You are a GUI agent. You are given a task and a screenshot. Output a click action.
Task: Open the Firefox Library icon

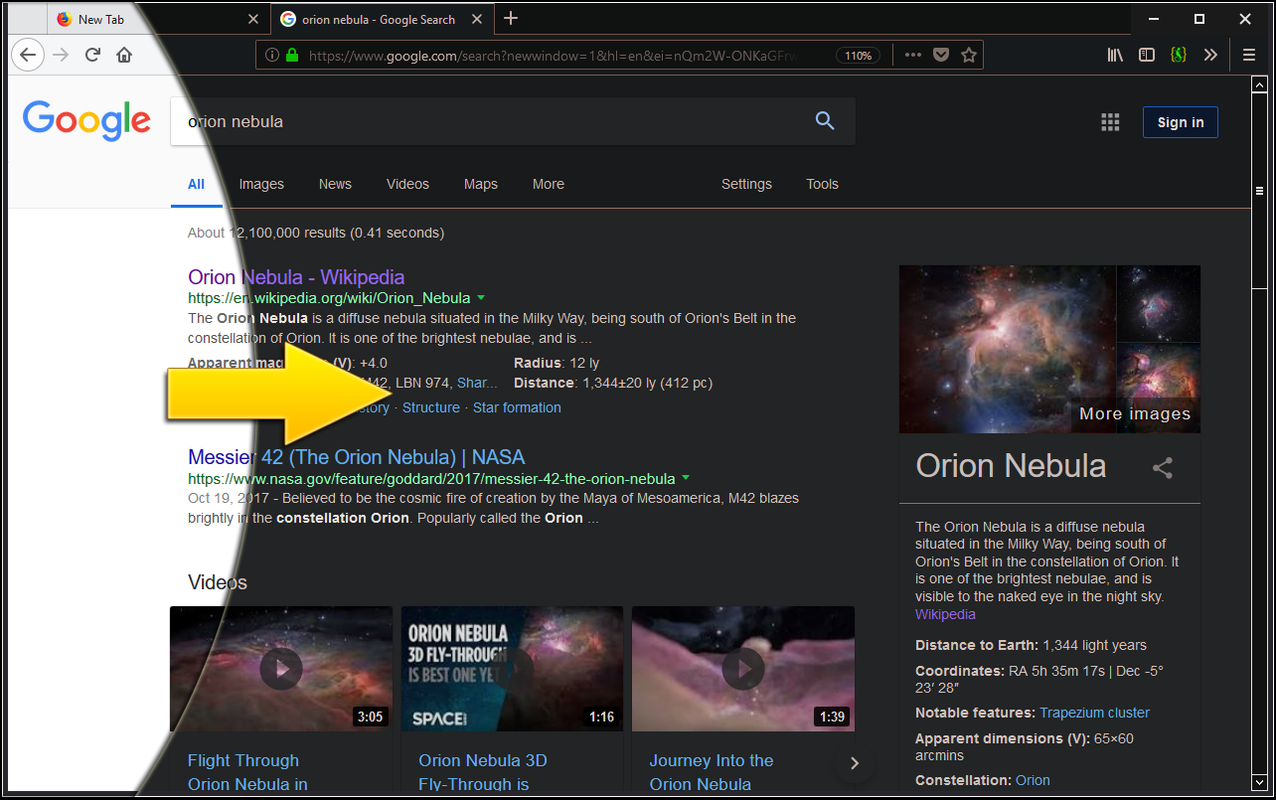pyautogui.click(x=1115, y=55)
